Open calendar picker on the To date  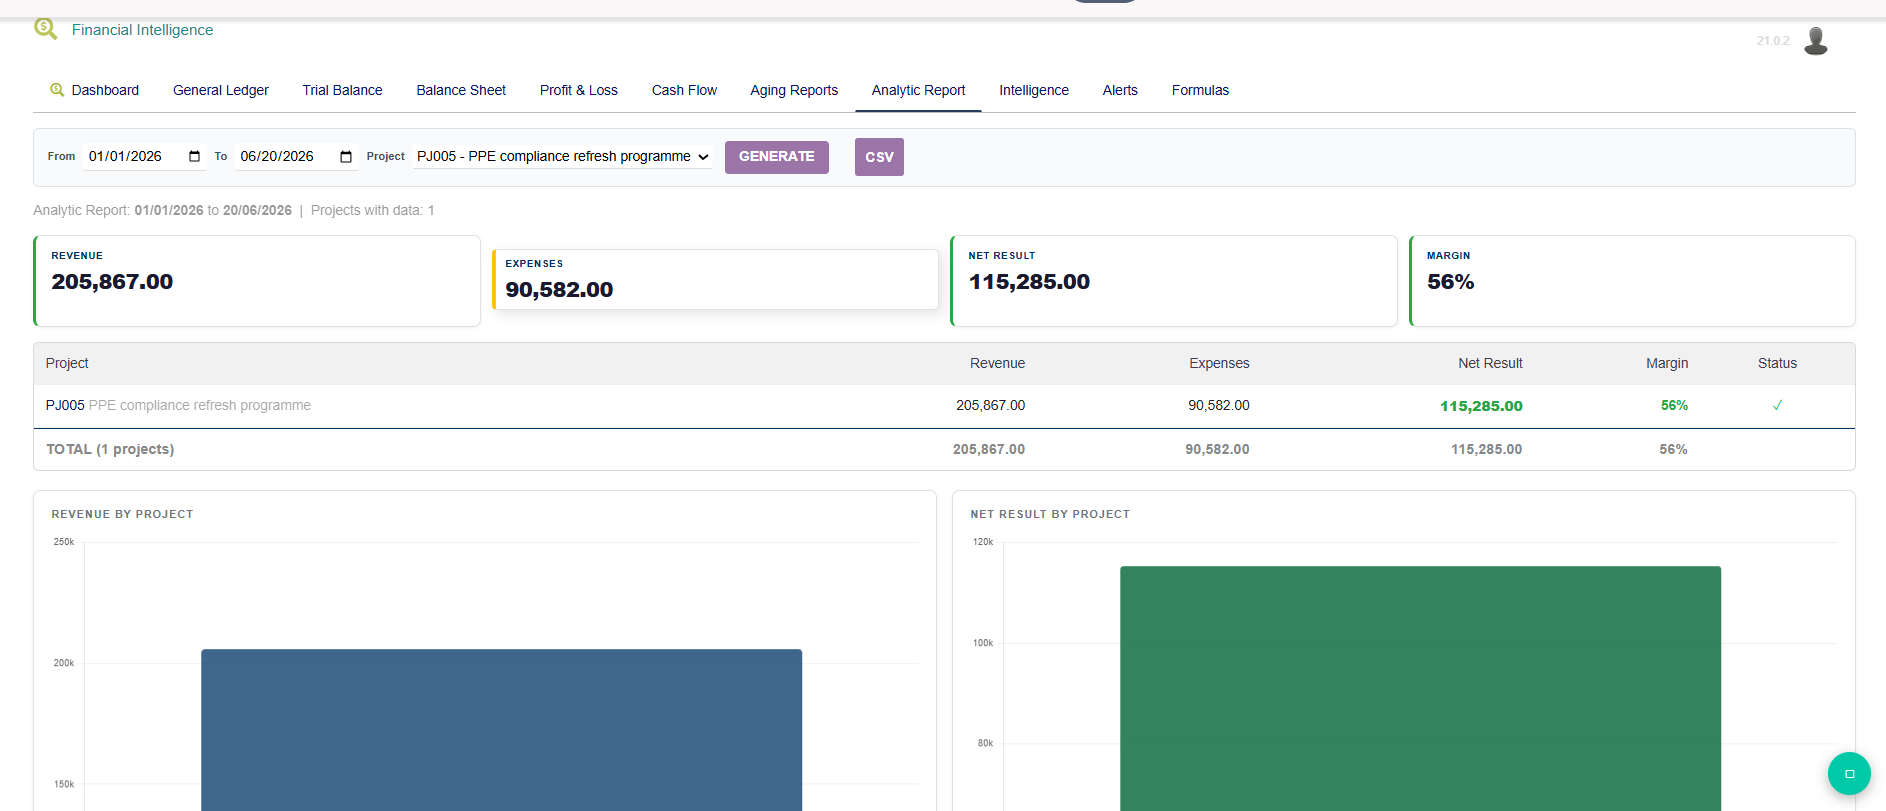pos(346,156)
